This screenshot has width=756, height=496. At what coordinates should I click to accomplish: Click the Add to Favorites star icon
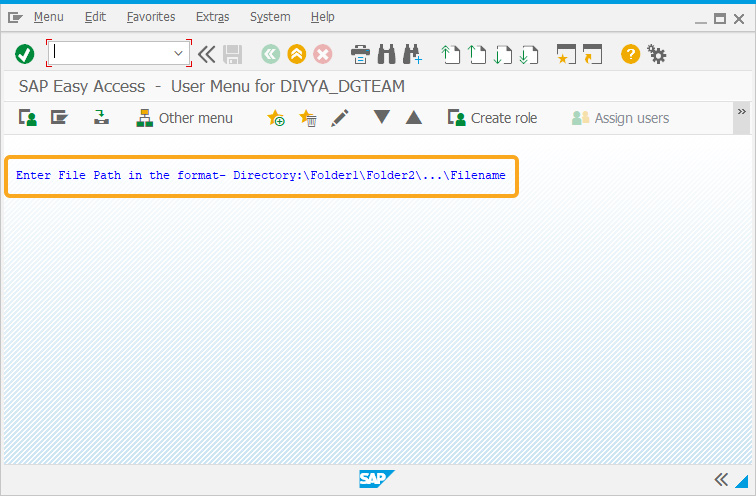(276, 118)
